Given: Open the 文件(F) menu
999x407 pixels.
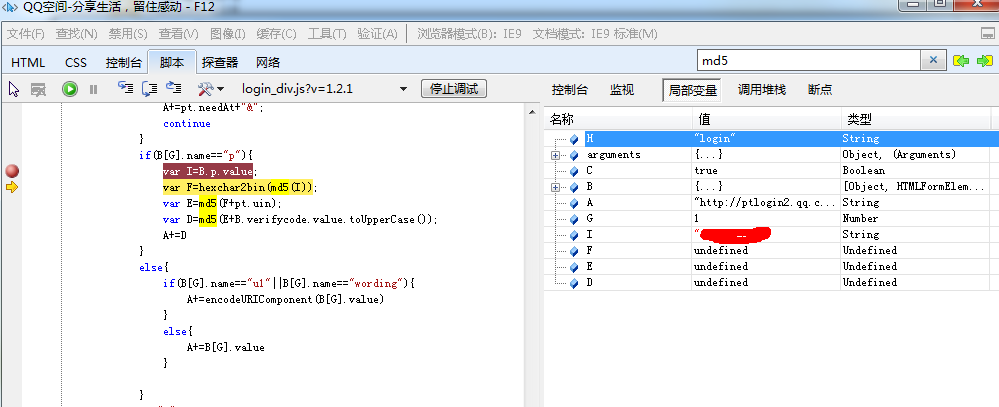Looking at the screenshot, I should [25, 34].
